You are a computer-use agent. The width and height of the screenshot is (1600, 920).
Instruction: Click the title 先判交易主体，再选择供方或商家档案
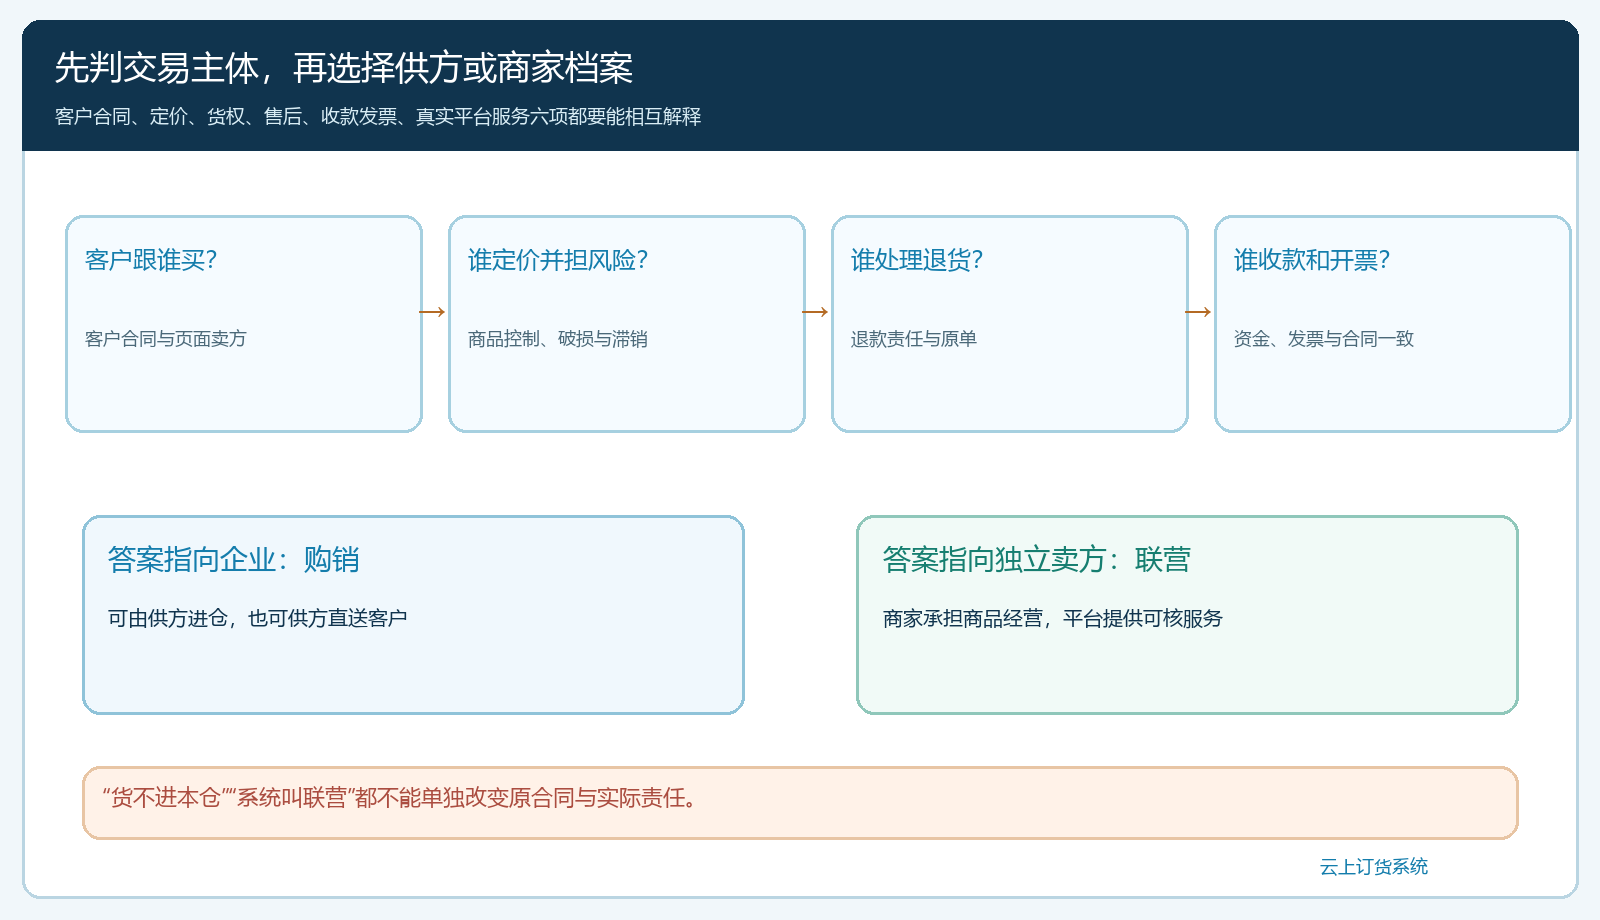click(344, 68)
